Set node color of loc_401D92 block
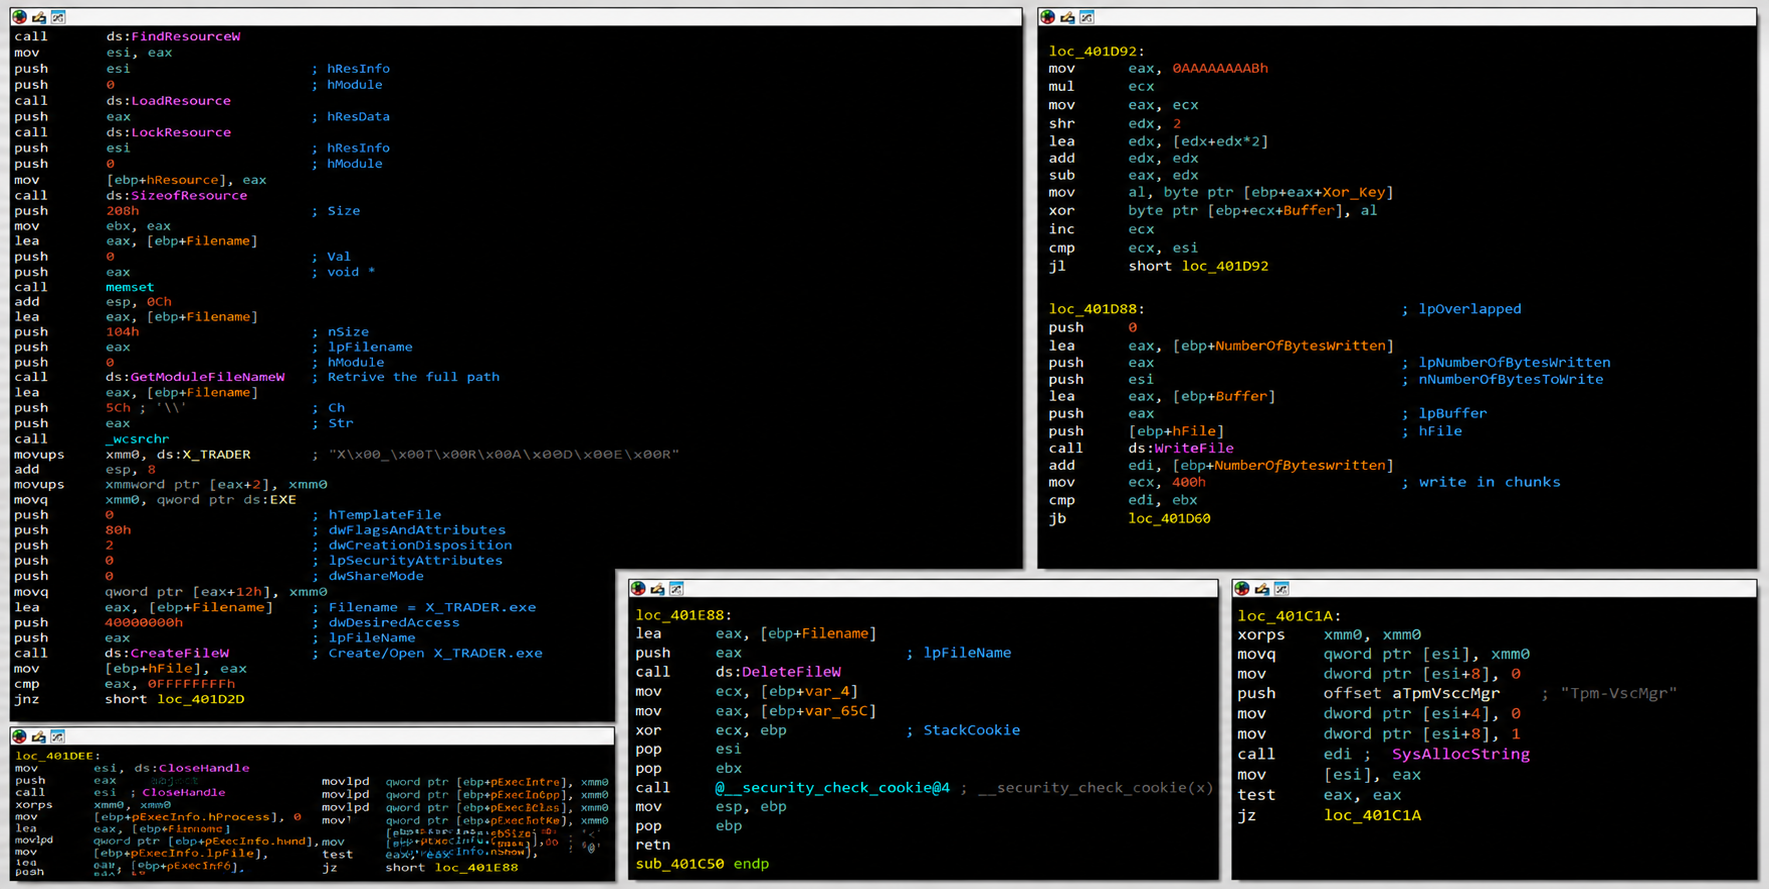1769x889 pixels. tap(1047, 17)
